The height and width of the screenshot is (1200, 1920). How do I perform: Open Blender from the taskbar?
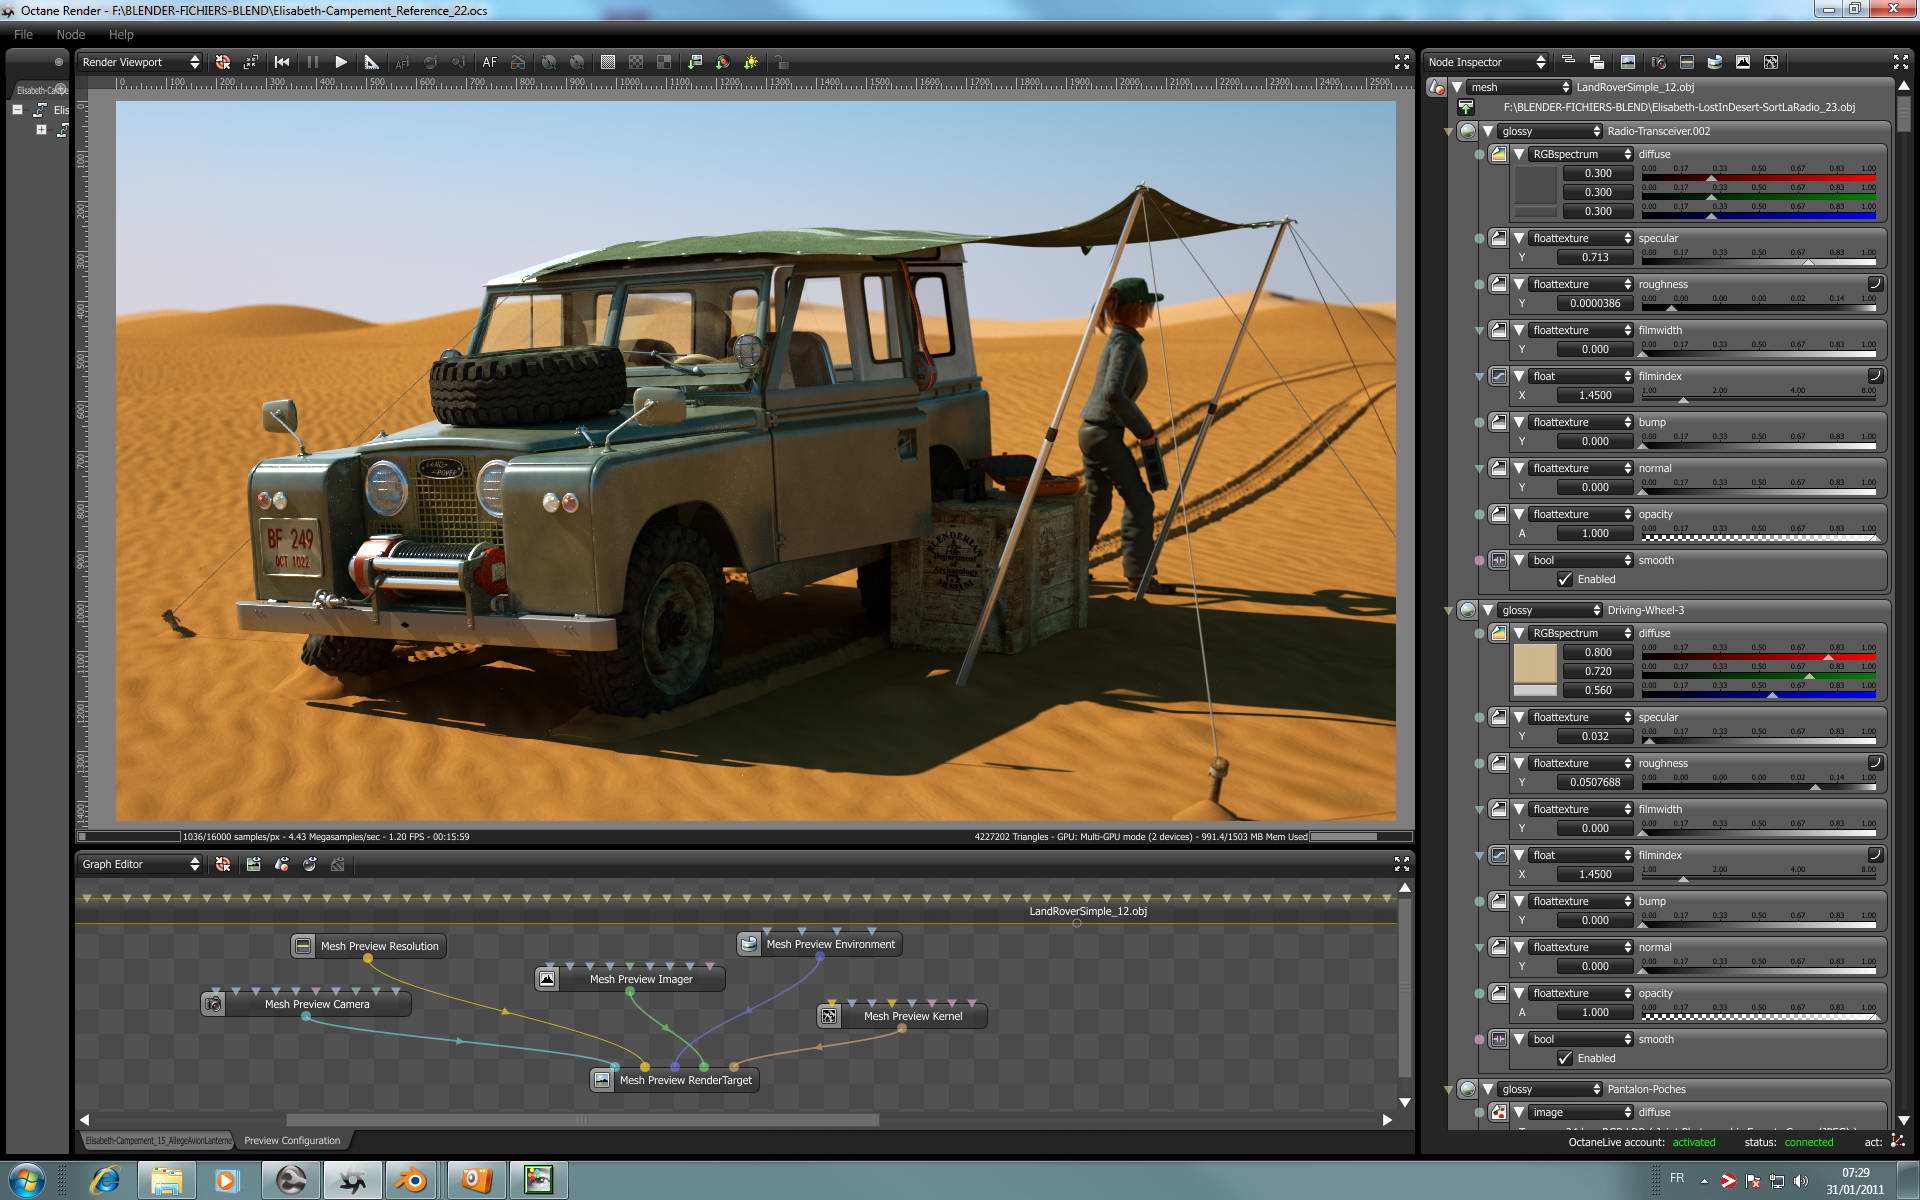tap(411, 1180)
